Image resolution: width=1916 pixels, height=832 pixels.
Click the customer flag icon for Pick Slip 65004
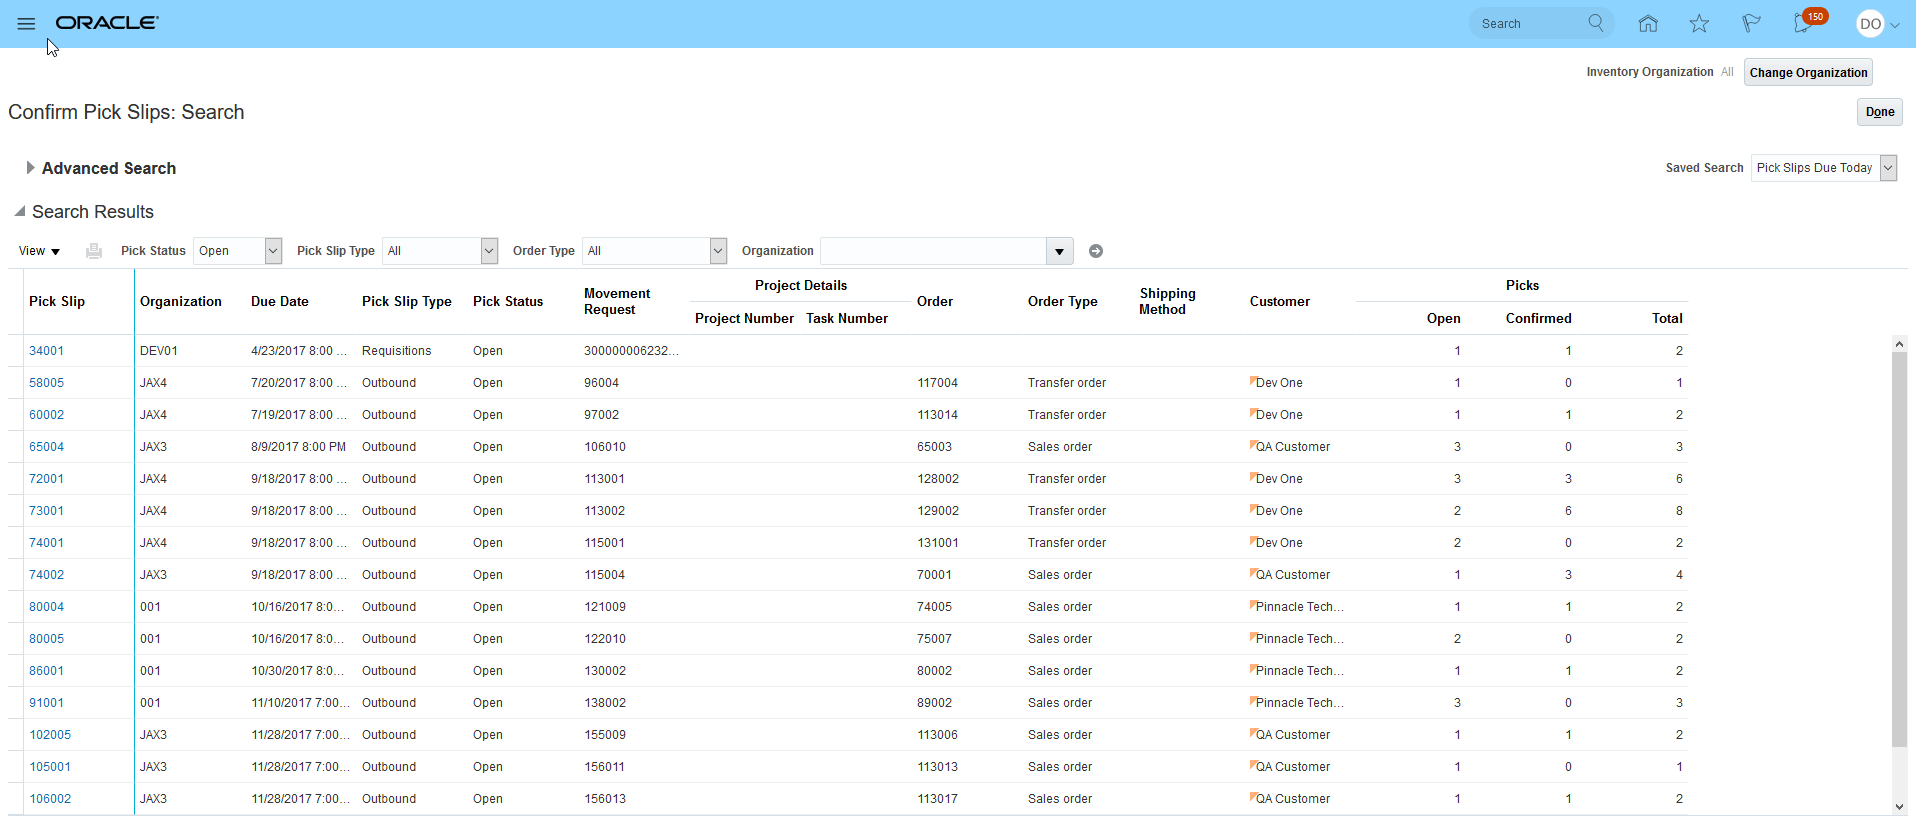pos(1253,445)
